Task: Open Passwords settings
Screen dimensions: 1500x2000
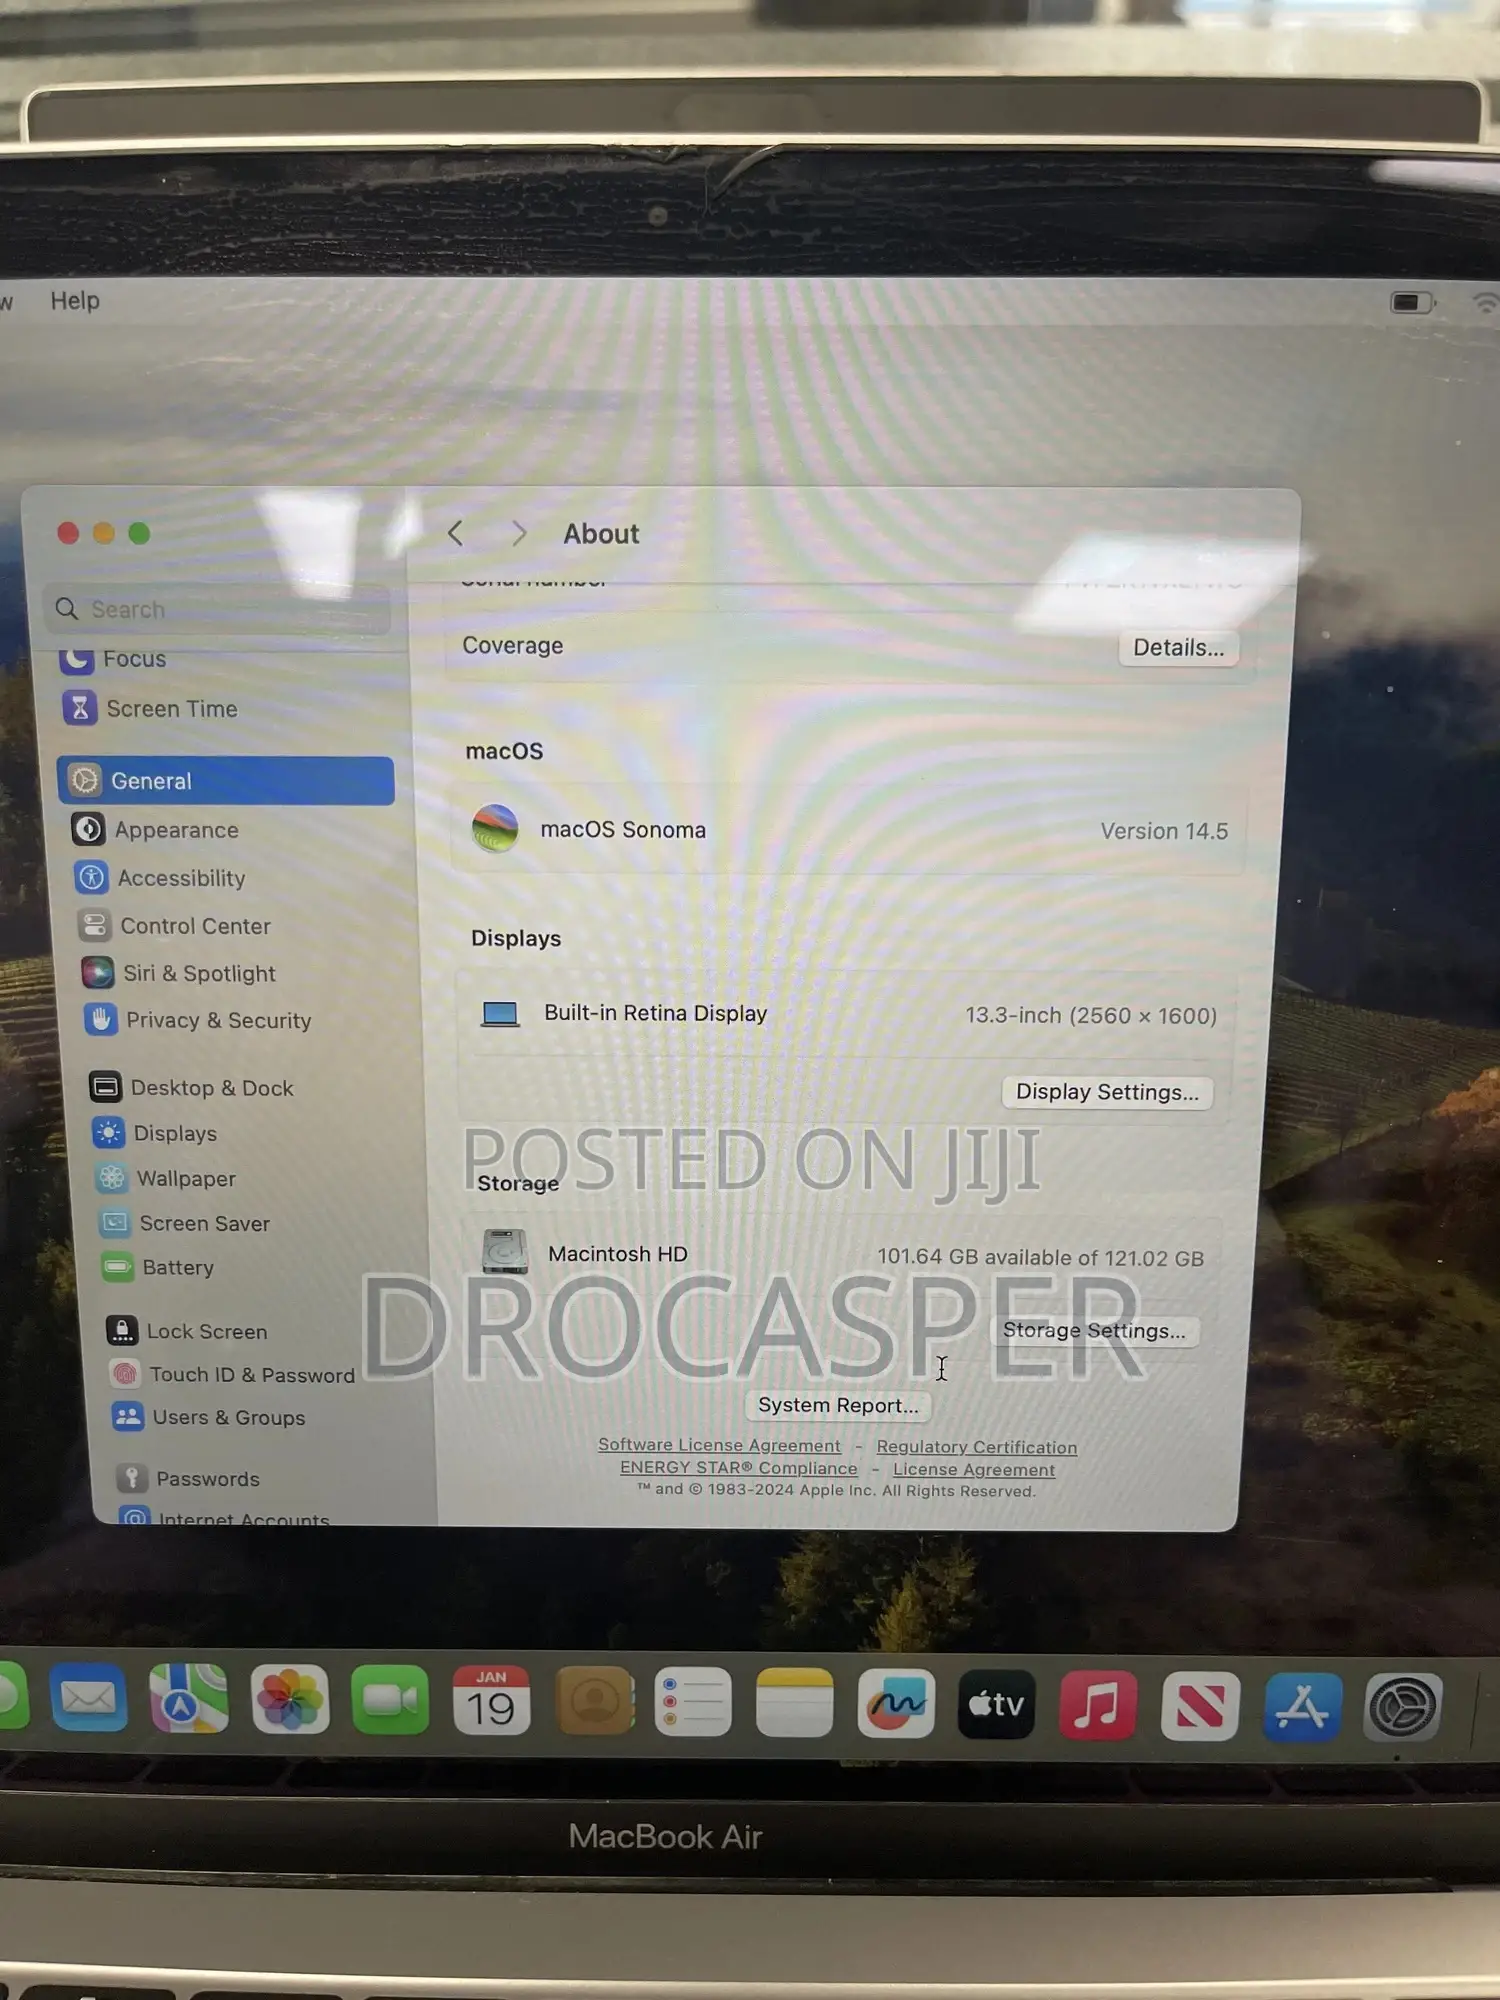Action: (x=187, y=1478)
